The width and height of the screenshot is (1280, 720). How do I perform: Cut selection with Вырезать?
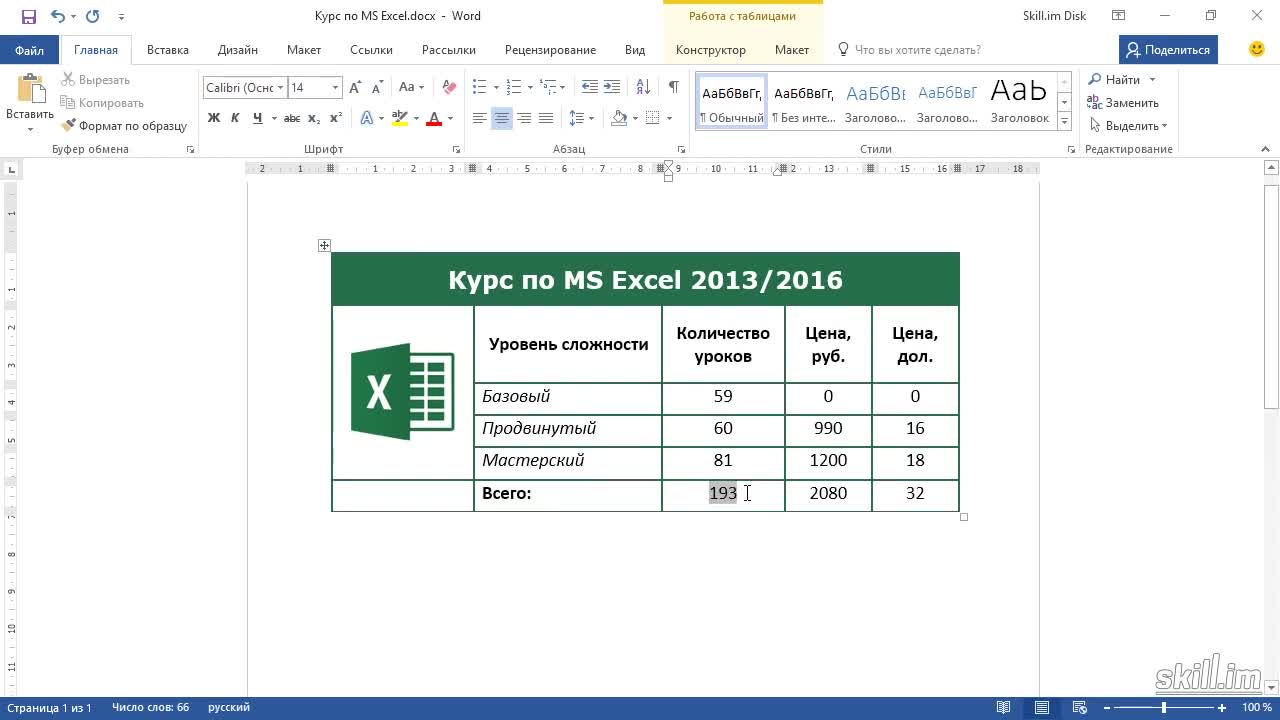point(96,80)
